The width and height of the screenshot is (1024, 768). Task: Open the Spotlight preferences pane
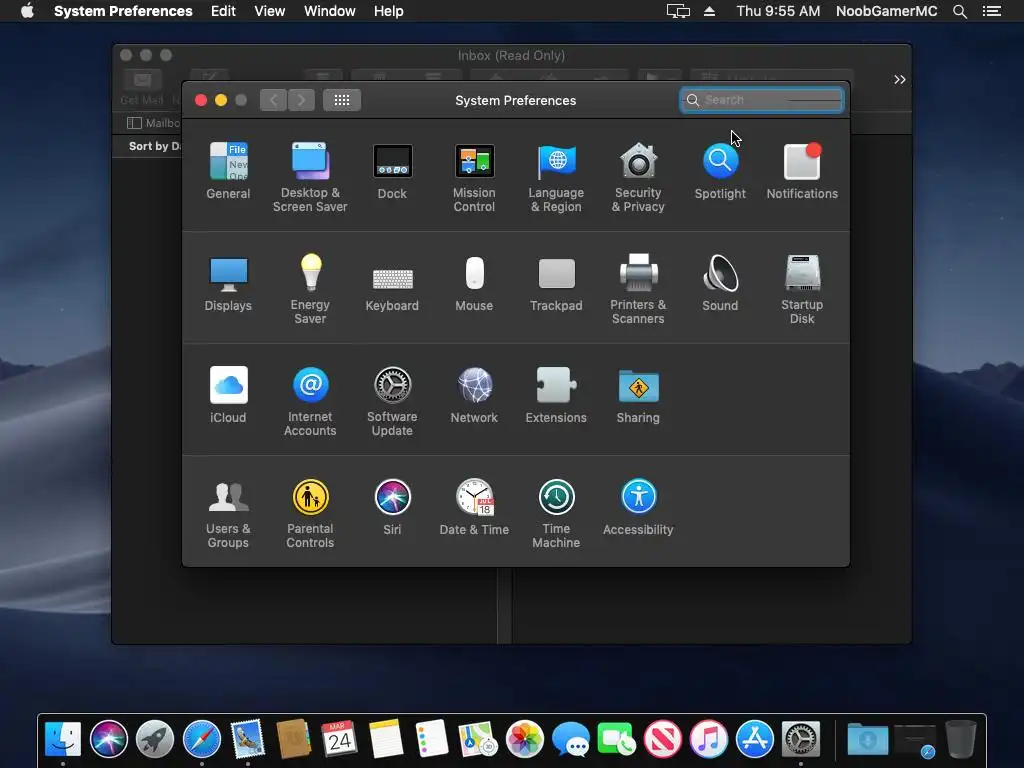click(720, 170)
